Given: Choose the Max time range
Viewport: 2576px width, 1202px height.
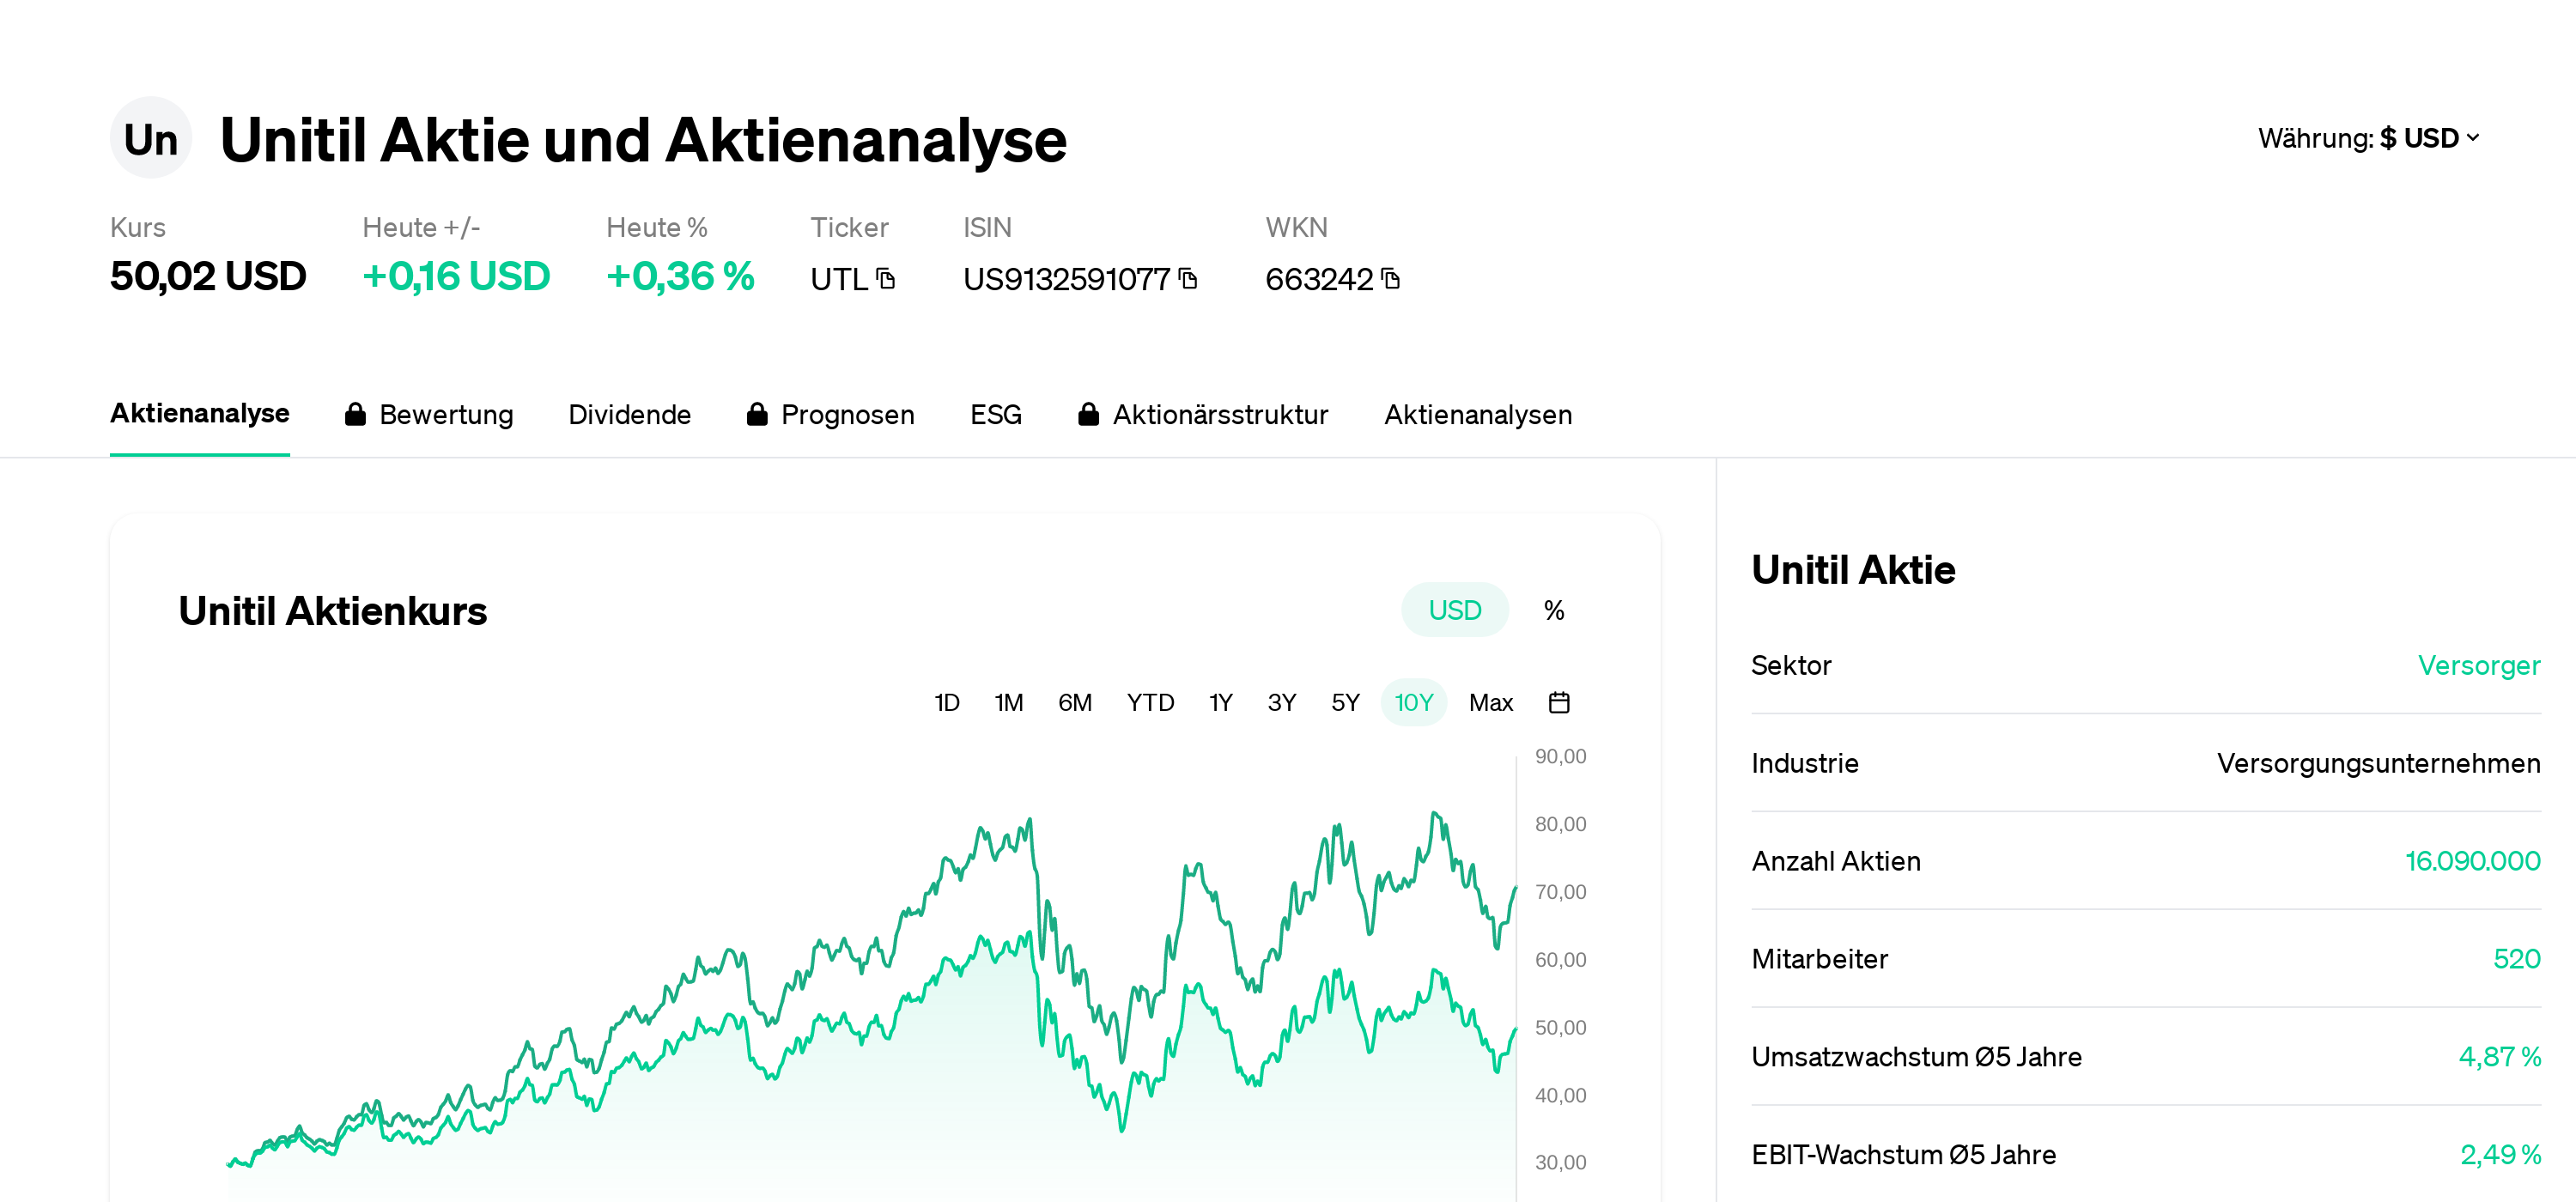Looking at the screenshot, I should [x=1490, y=702].
